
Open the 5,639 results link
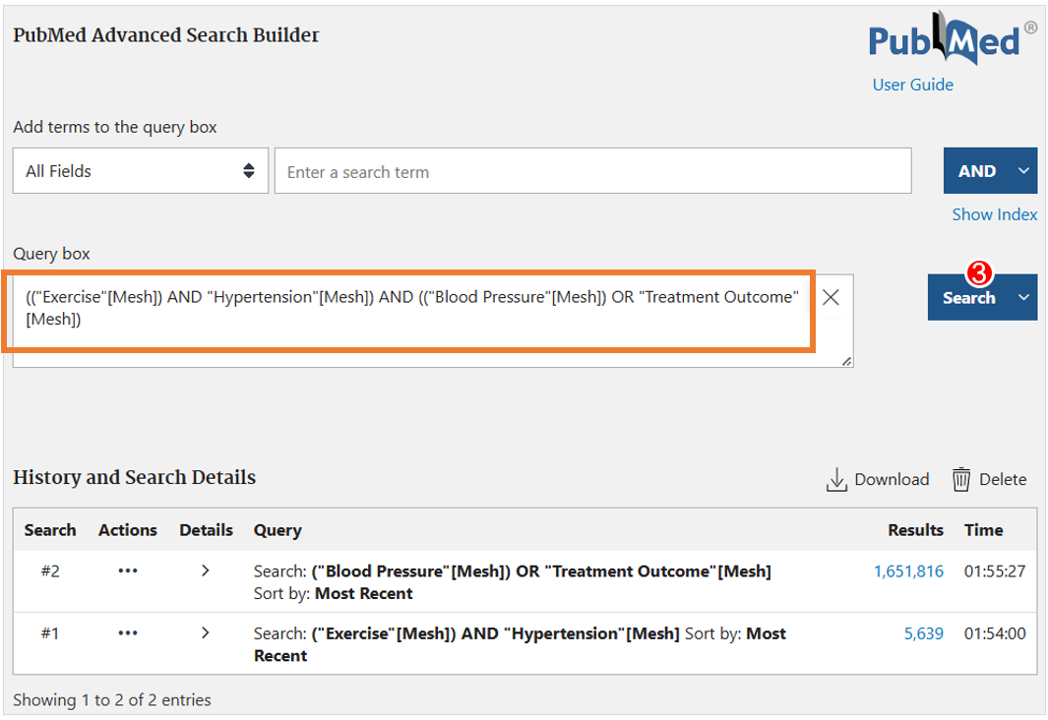pyautogui.click(x=924, y=633)
